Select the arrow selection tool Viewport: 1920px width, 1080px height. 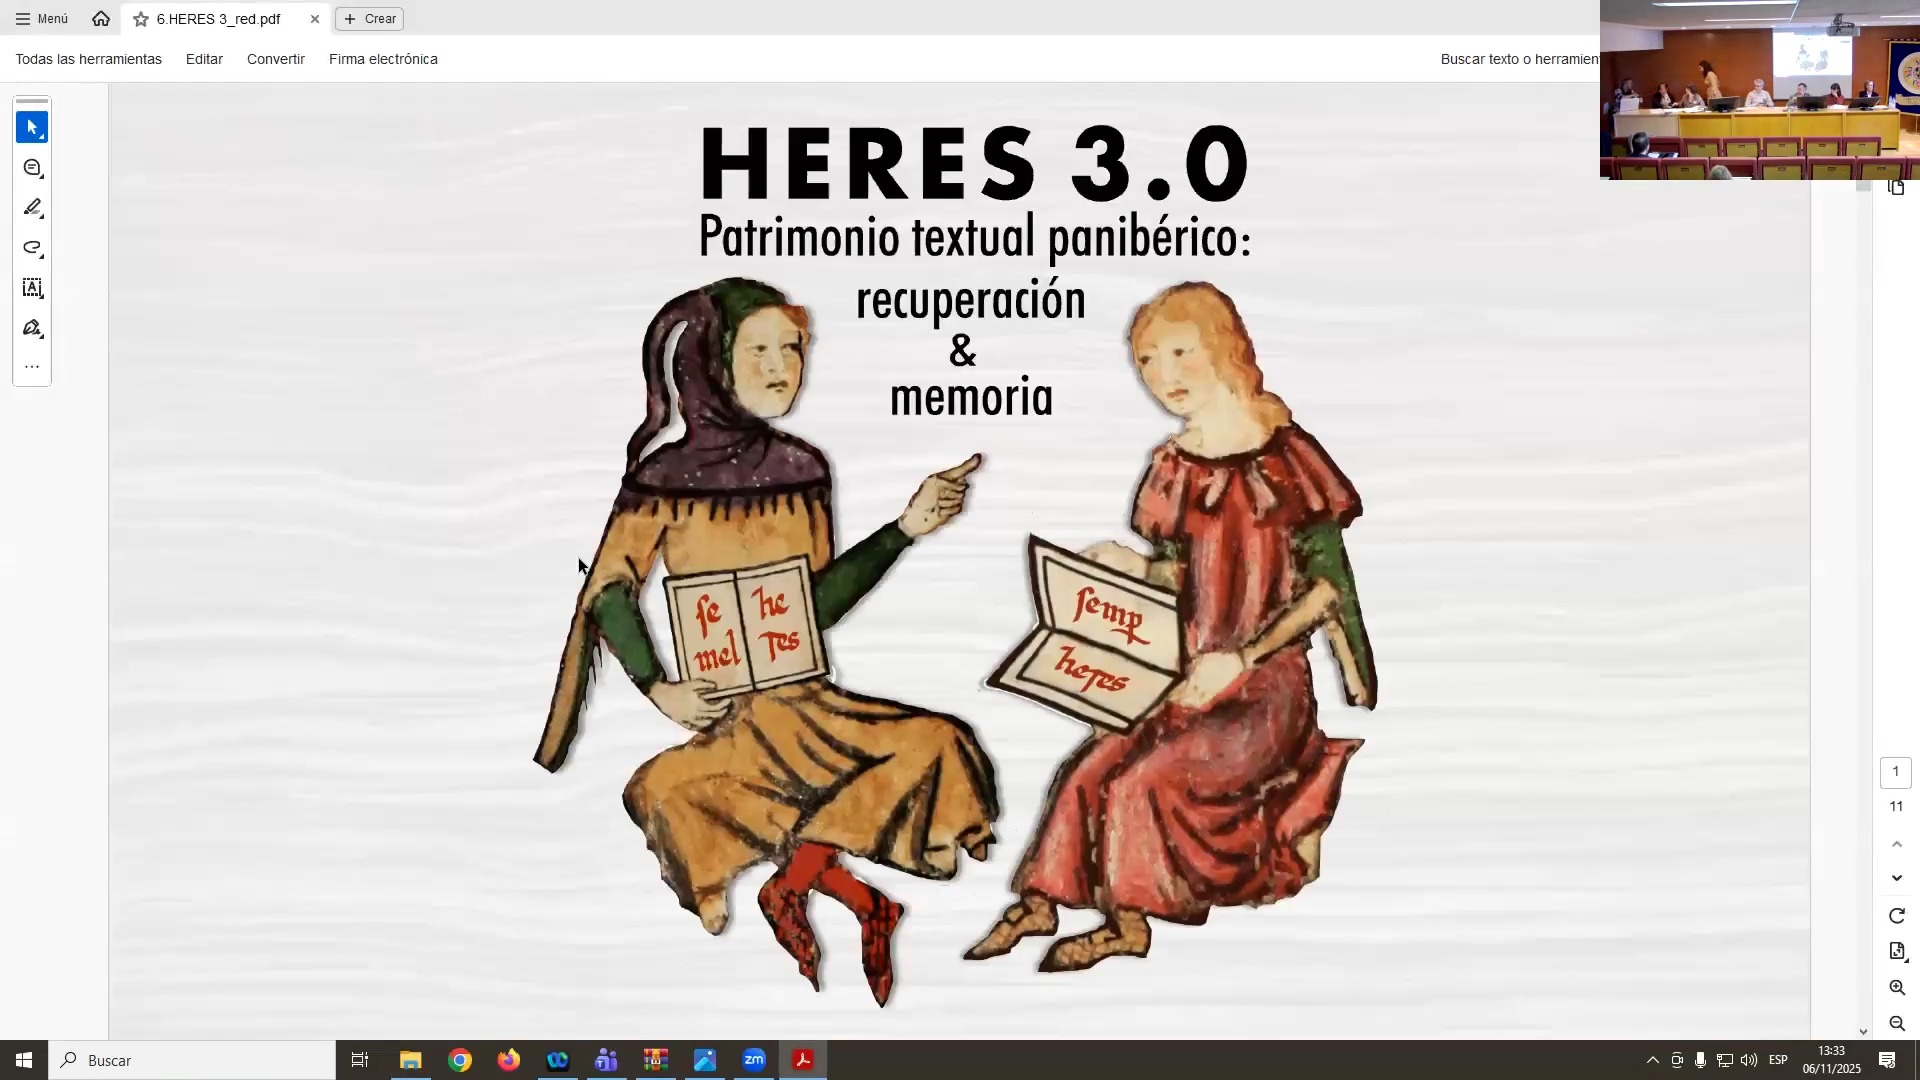coord(32,128)
